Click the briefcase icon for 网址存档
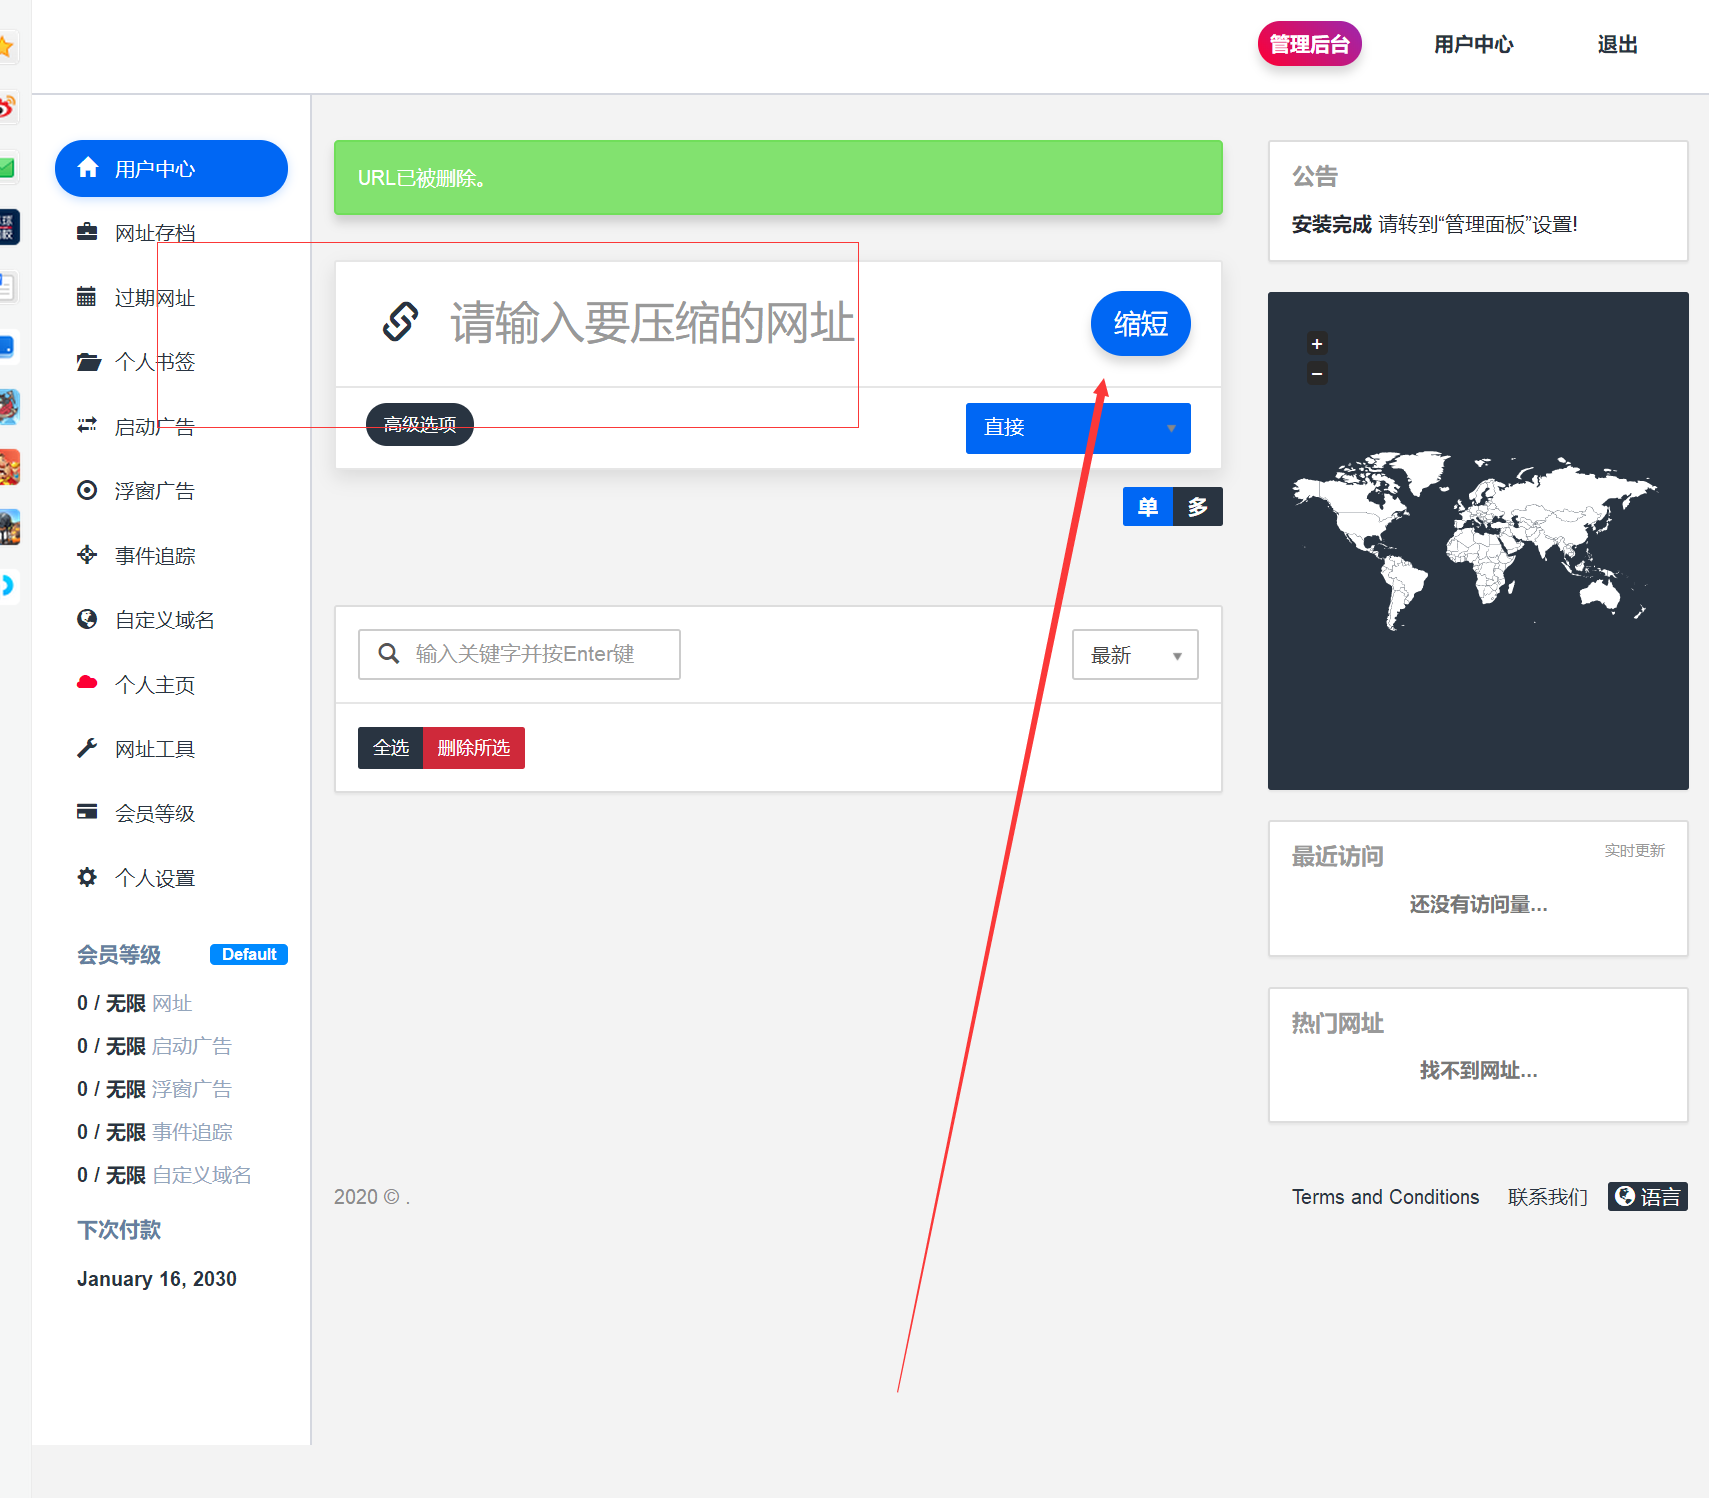 coord(87,232)
